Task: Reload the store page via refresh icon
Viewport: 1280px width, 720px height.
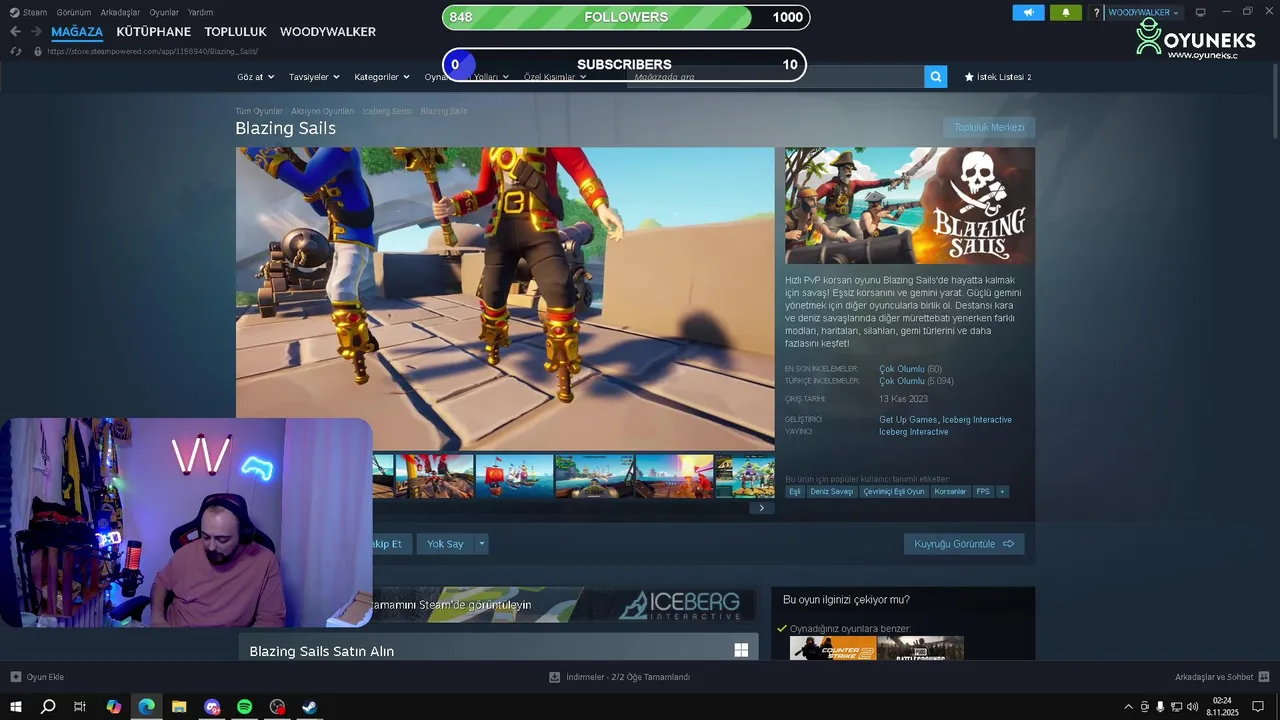Action: [15, 51]
